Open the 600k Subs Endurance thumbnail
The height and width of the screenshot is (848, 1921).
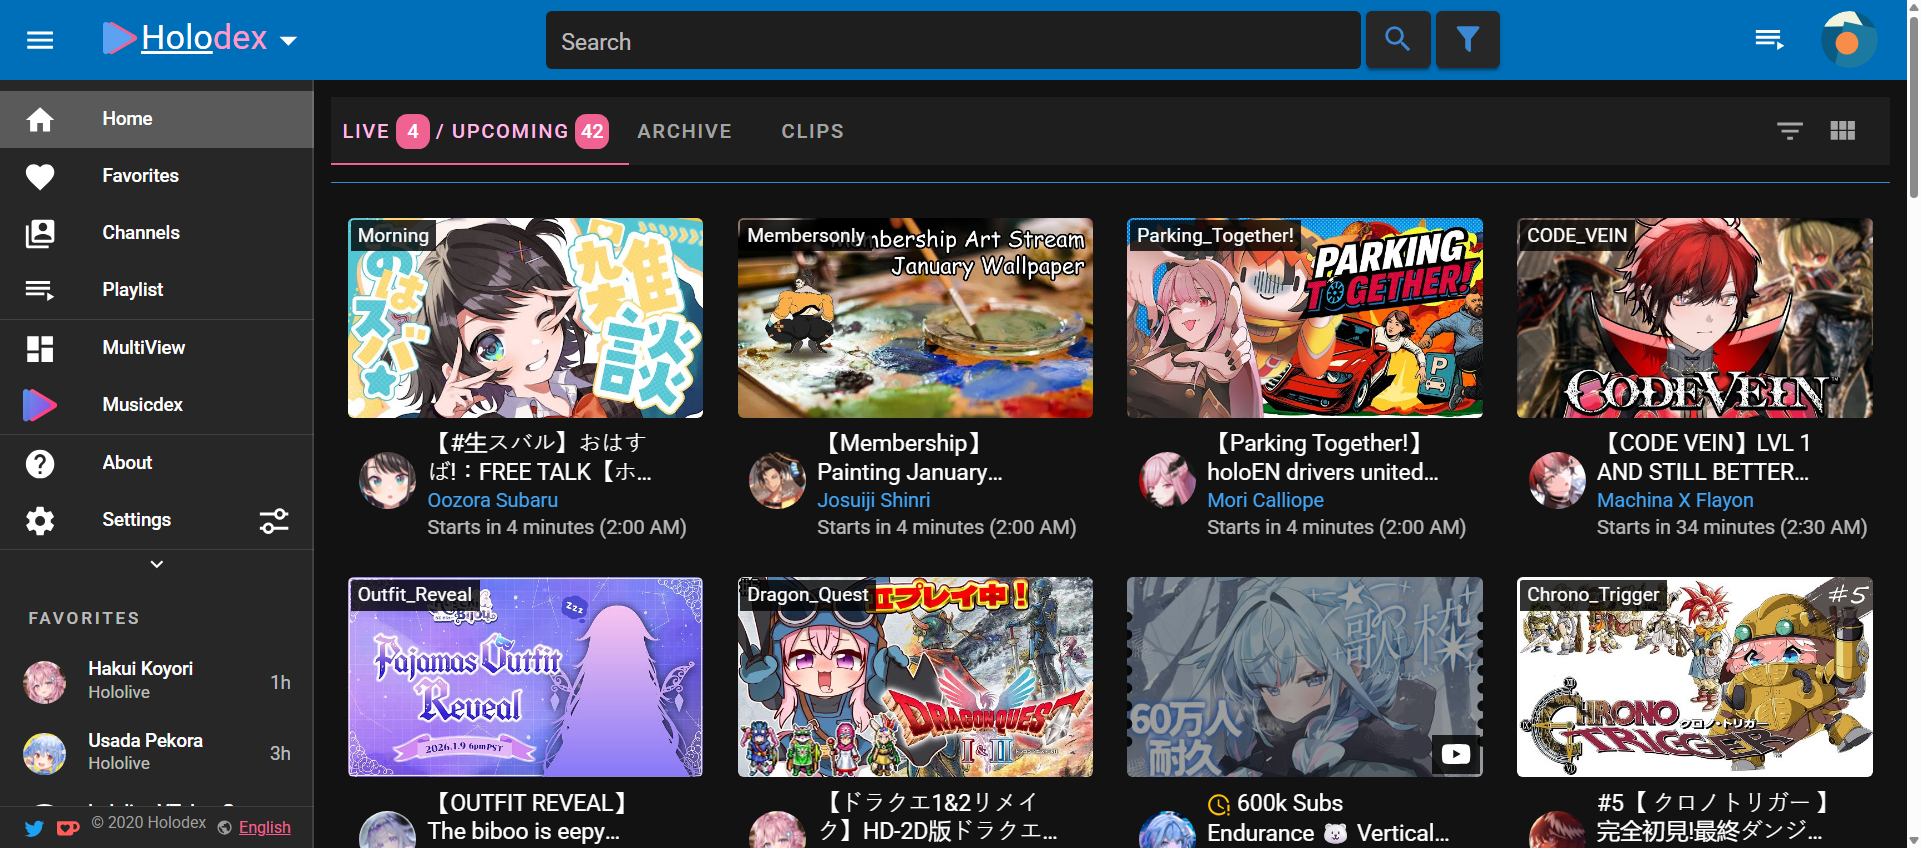pos(1305,677)
